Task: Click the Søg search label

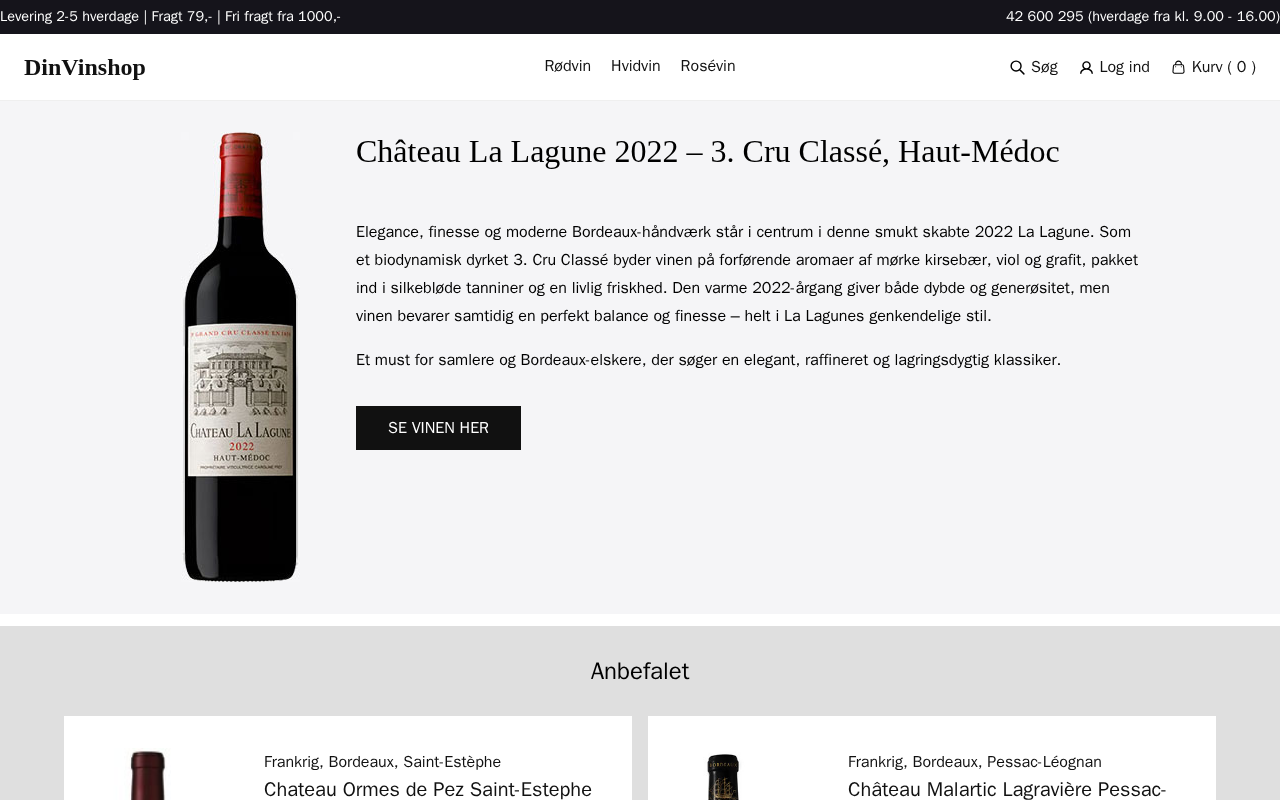Action: [1044, 67]
